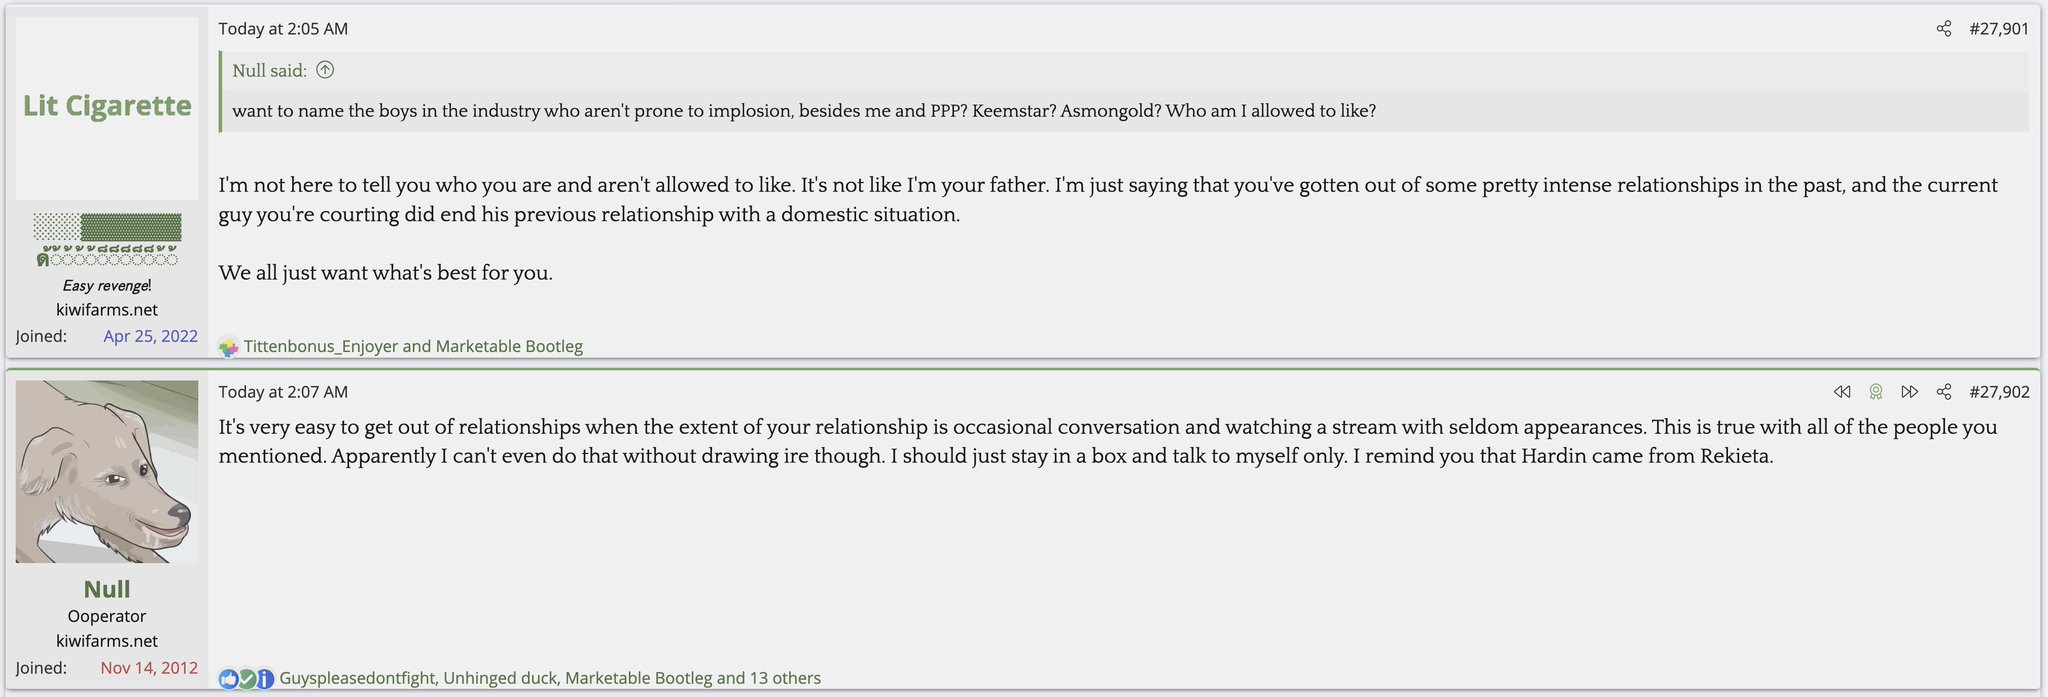Click share icon on post #27,901

click(1943, 29)
